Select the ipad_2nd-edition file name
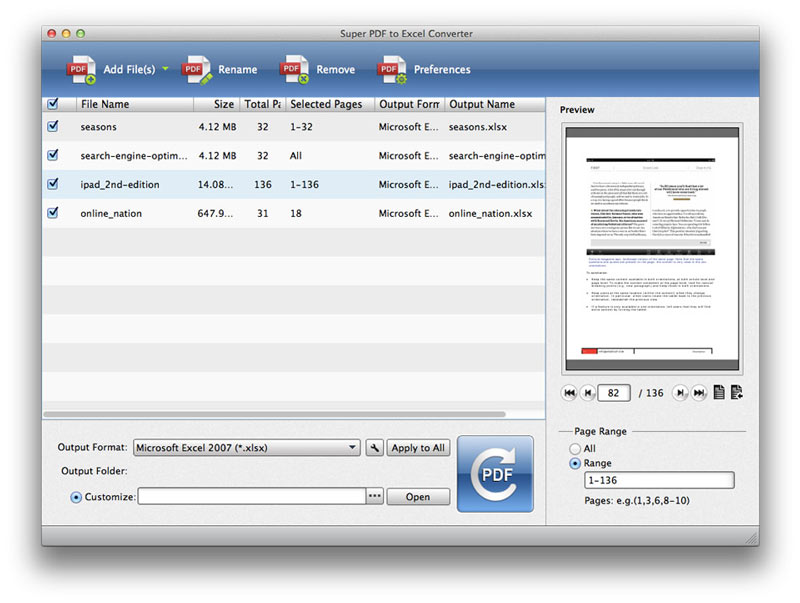The image size is (800, 603). (120, 185)
